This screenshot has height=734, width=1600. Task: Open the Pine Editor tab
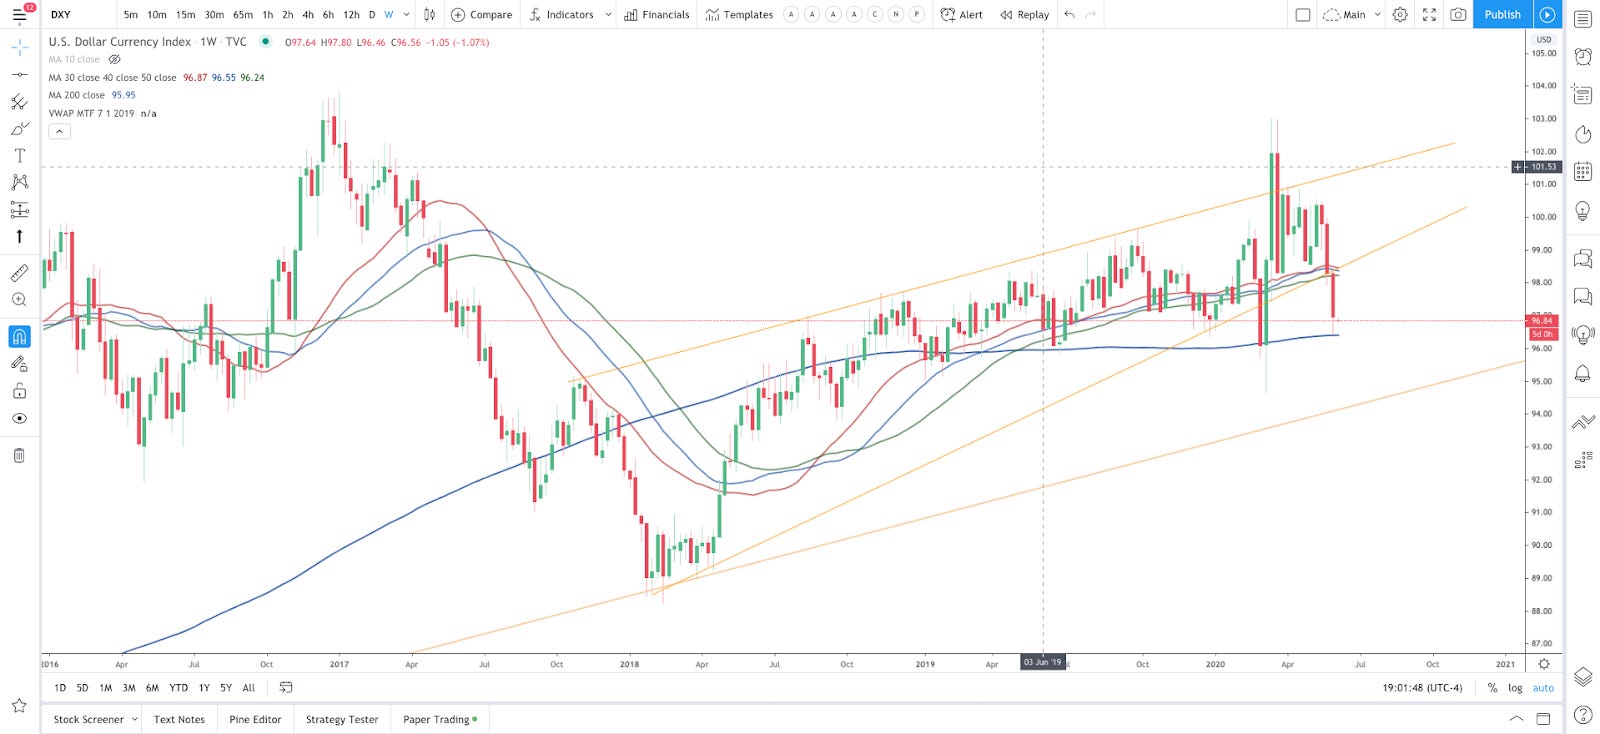click(255, 719)
